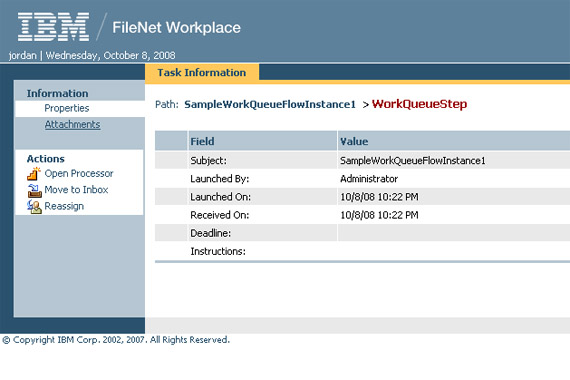Click the Received On date value
Image resolution: width=570 pixels, height=380 pixels.
click(x=379, y=215)
